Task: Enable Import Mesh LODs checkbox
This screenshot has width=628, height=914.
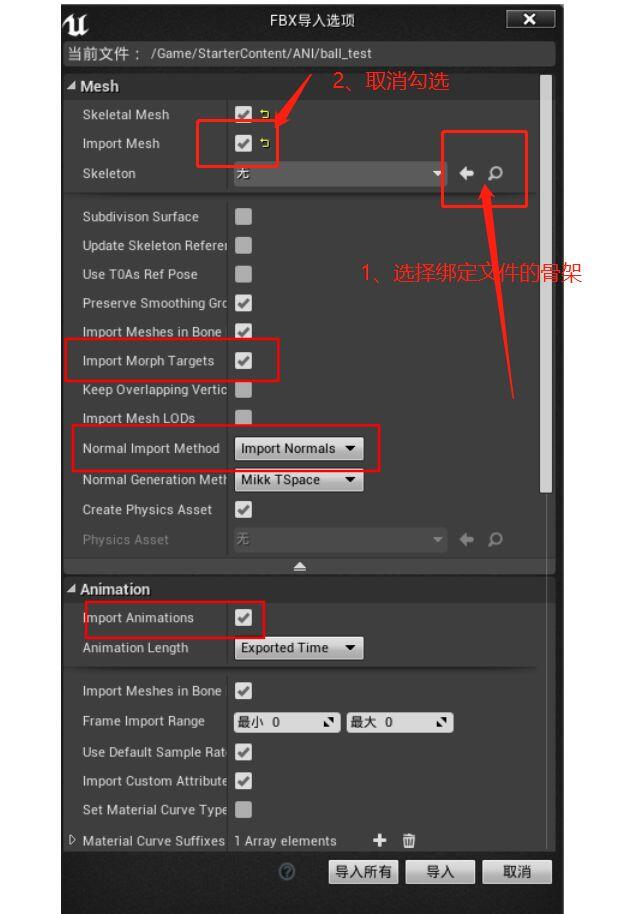Action: point(243,417)
